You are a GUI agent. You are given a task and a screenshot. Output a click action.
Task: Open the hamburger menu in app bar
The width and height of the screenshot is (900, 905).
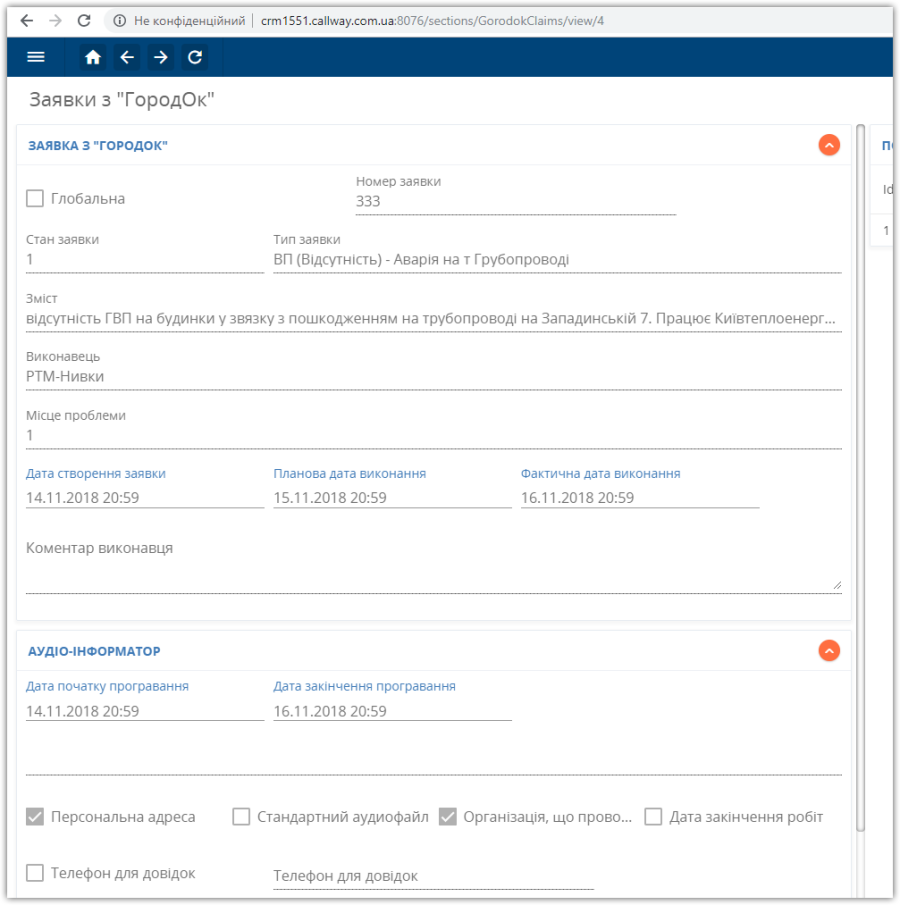click(36, 57)
